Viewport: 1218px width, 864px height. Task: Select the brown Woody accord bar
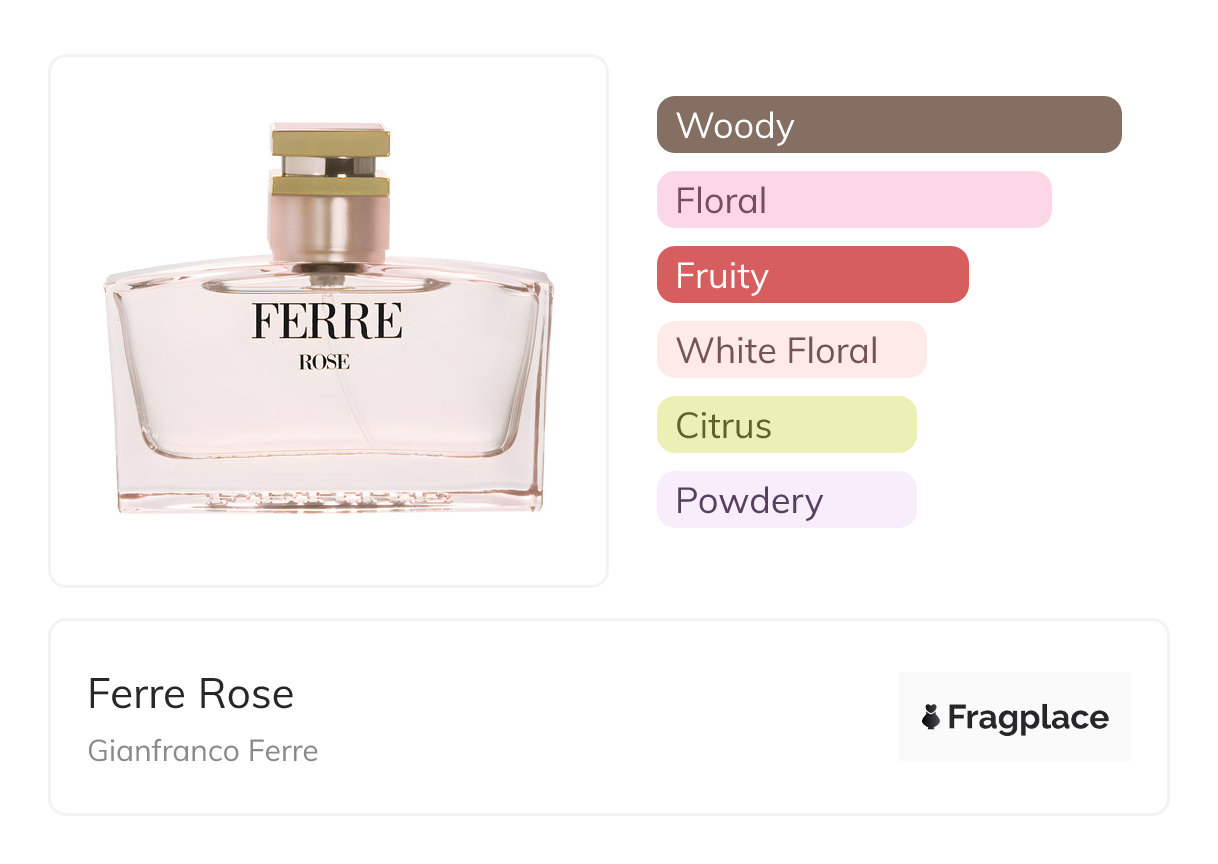pos(888,125)
